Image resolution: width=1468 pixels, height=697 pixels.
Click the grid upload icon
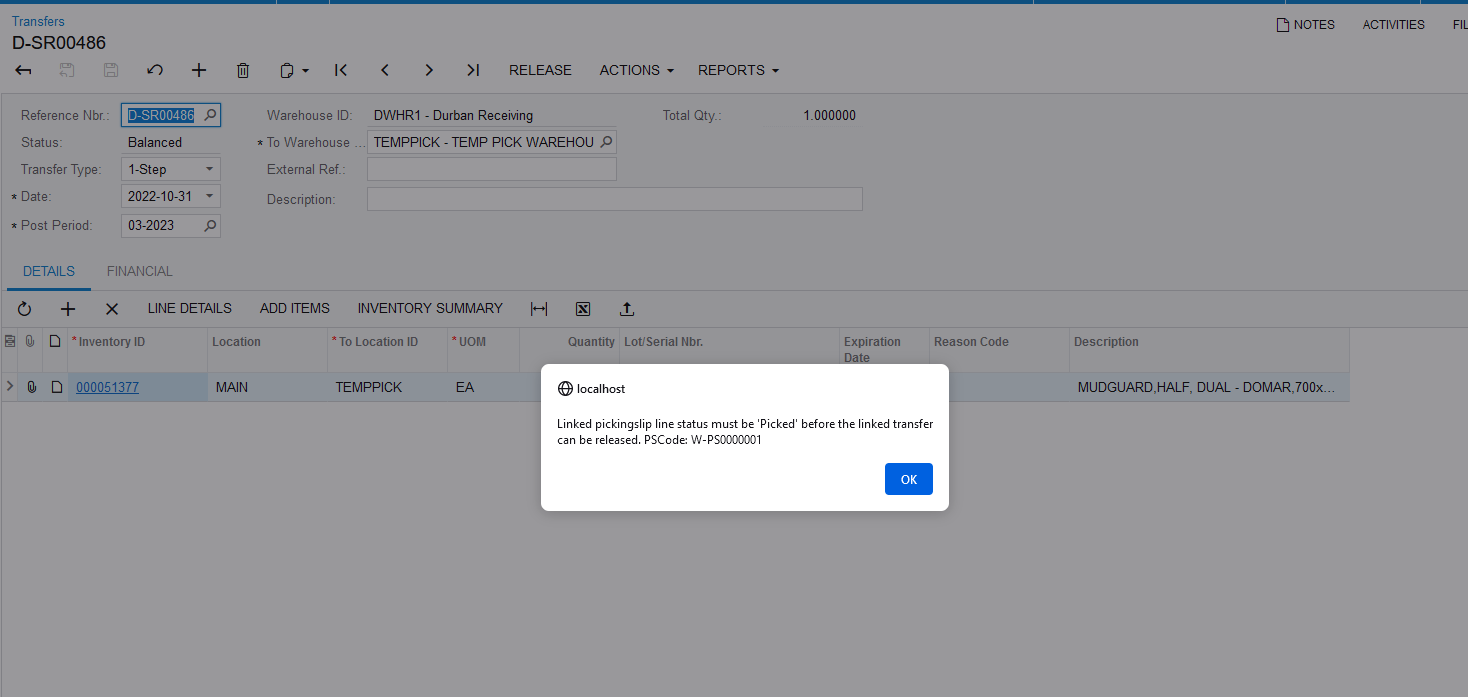[x=627, y=309]
